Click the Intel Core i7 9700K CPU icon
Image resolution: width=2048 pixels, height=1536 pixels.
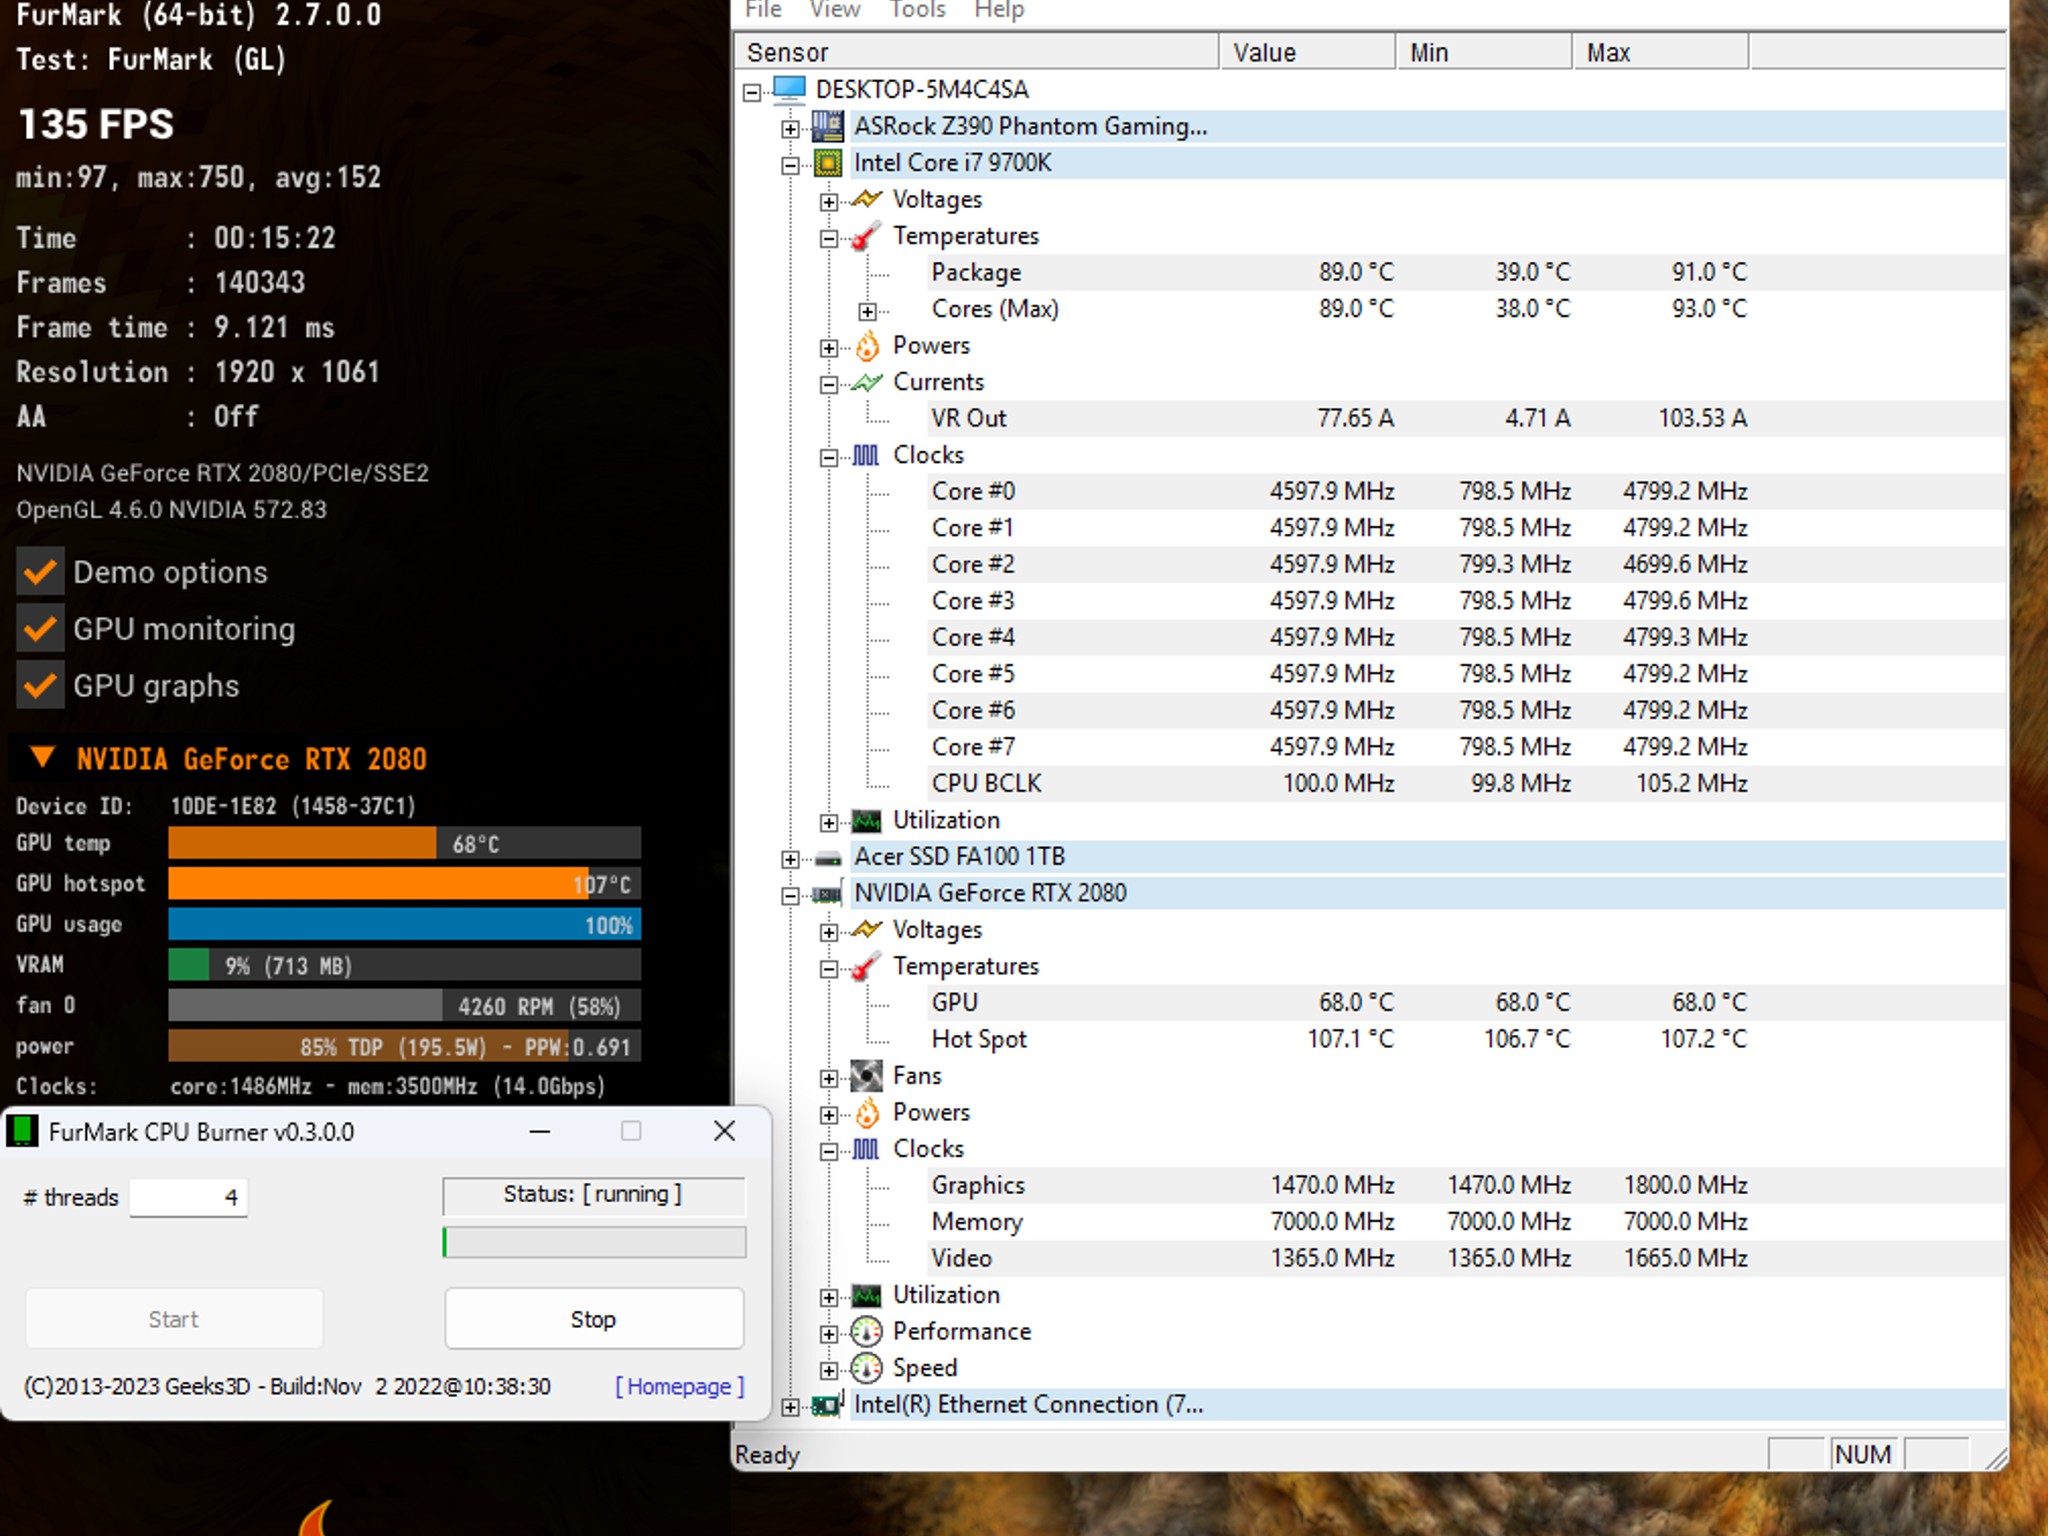(x=828, y=163)
